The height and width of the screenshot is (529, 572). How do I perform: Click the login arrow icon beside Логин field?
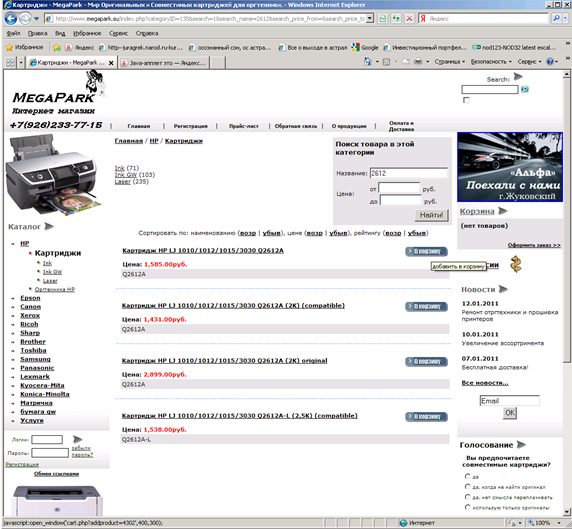tap(78, 439)
